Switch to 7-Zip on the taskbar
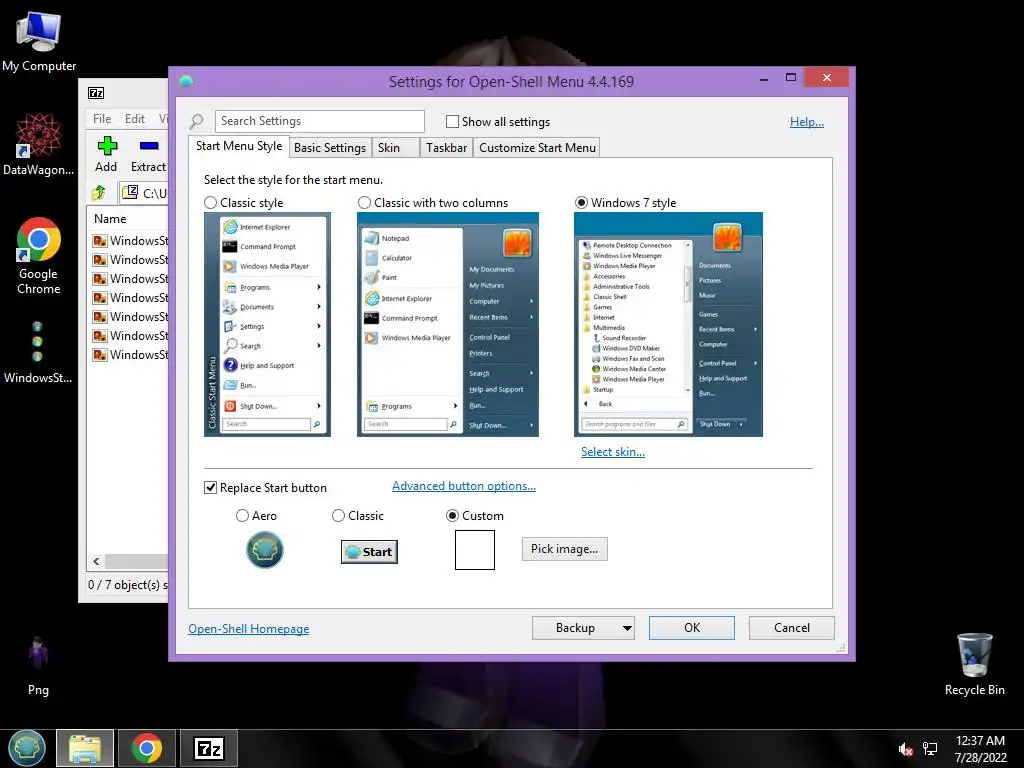This screenshot has width=1024, height=768. (x=209, y=748)
